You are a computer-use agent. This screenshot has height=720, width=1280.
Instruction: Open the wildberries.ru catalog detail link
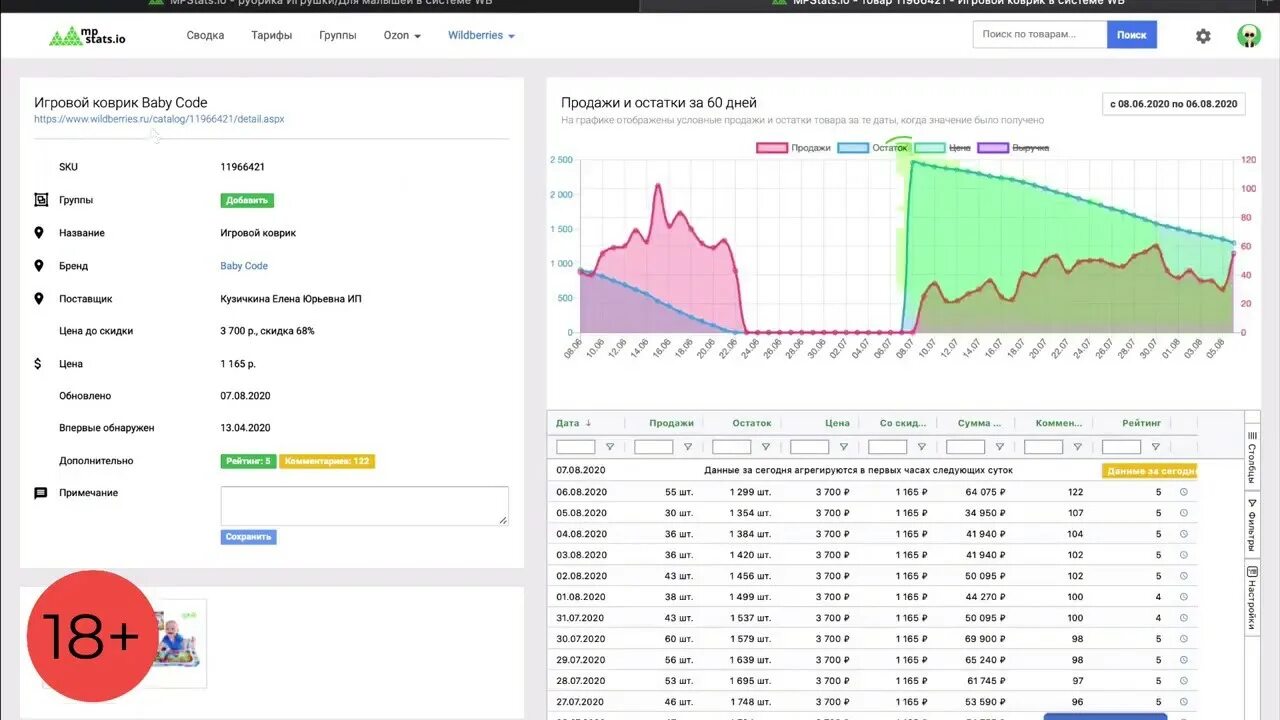(x=159, y=119)
